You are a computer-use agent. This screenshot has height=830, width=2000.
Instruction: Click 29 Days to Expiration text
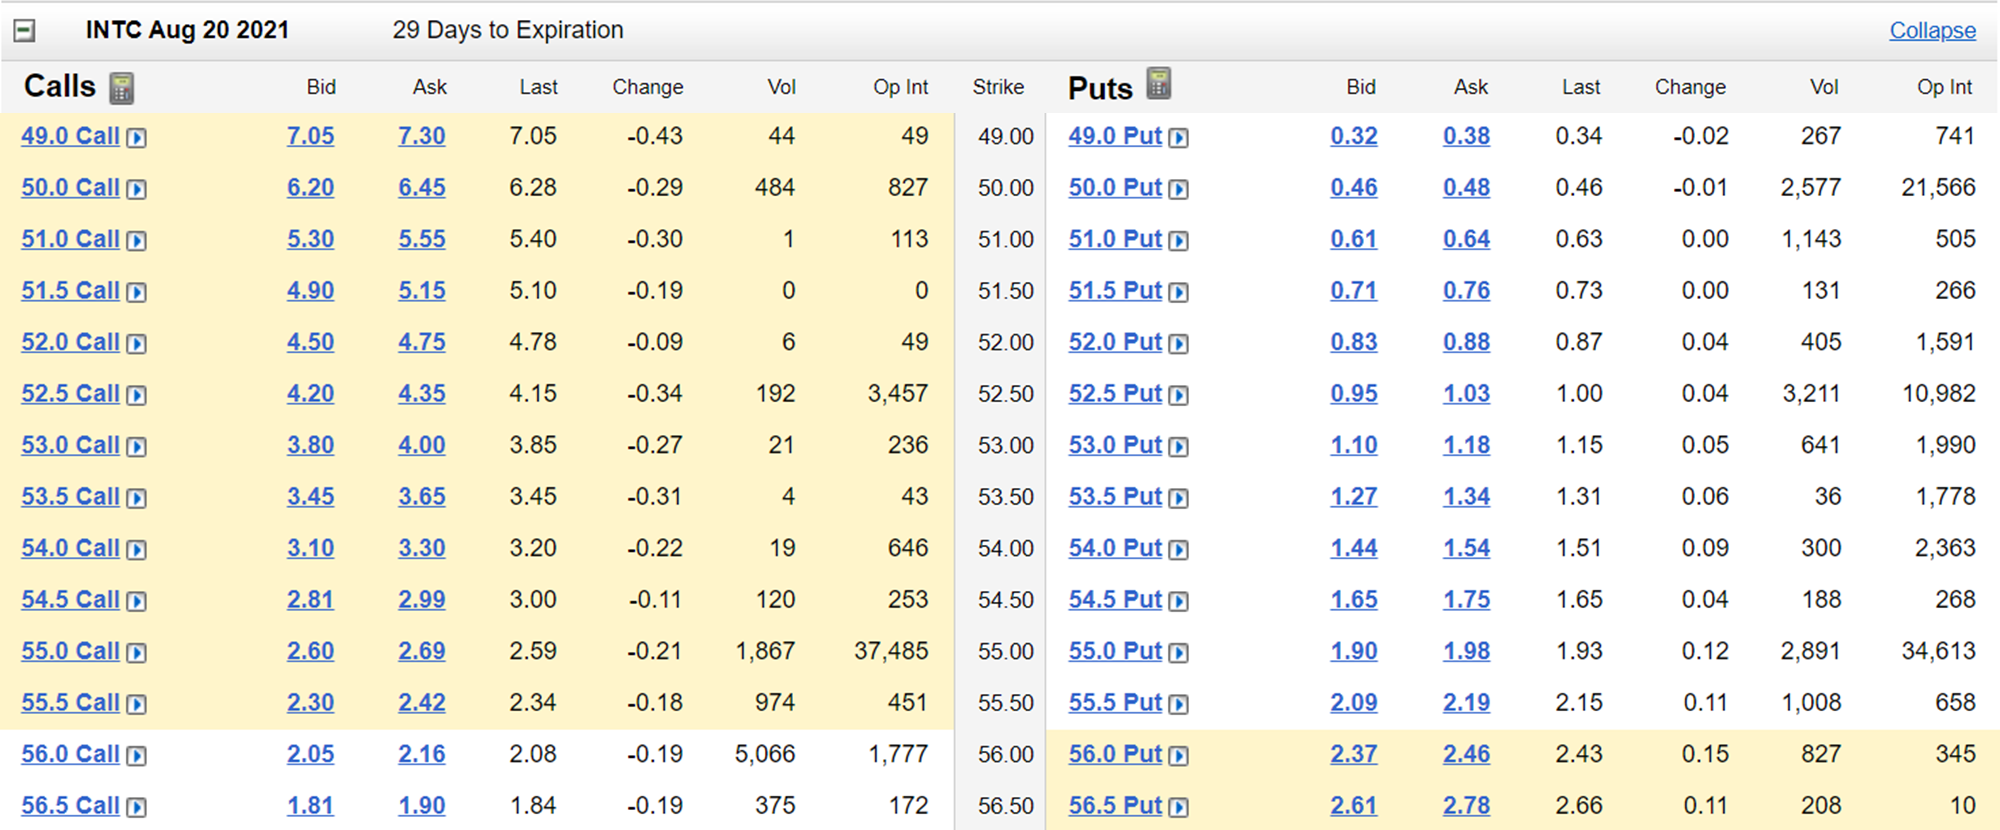click(508, 30)
